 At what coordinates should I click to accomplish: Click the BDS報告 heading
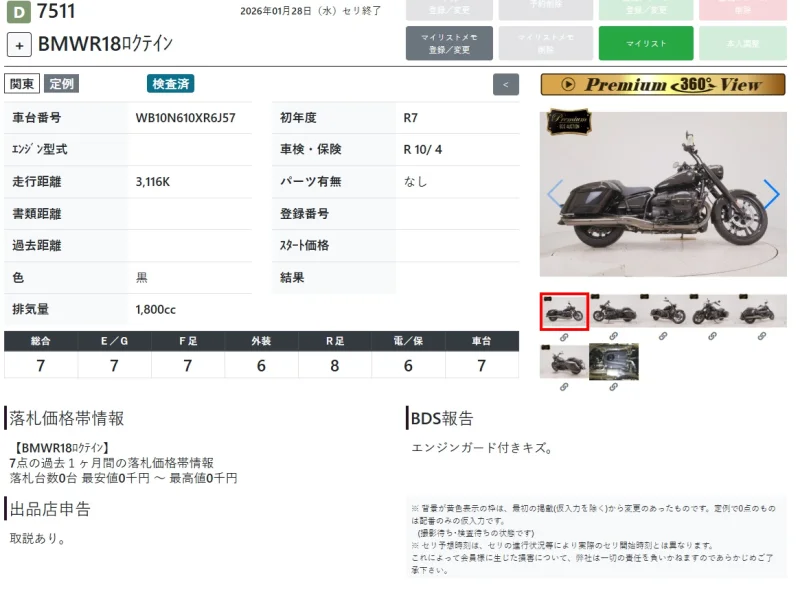tap(442, 418)
